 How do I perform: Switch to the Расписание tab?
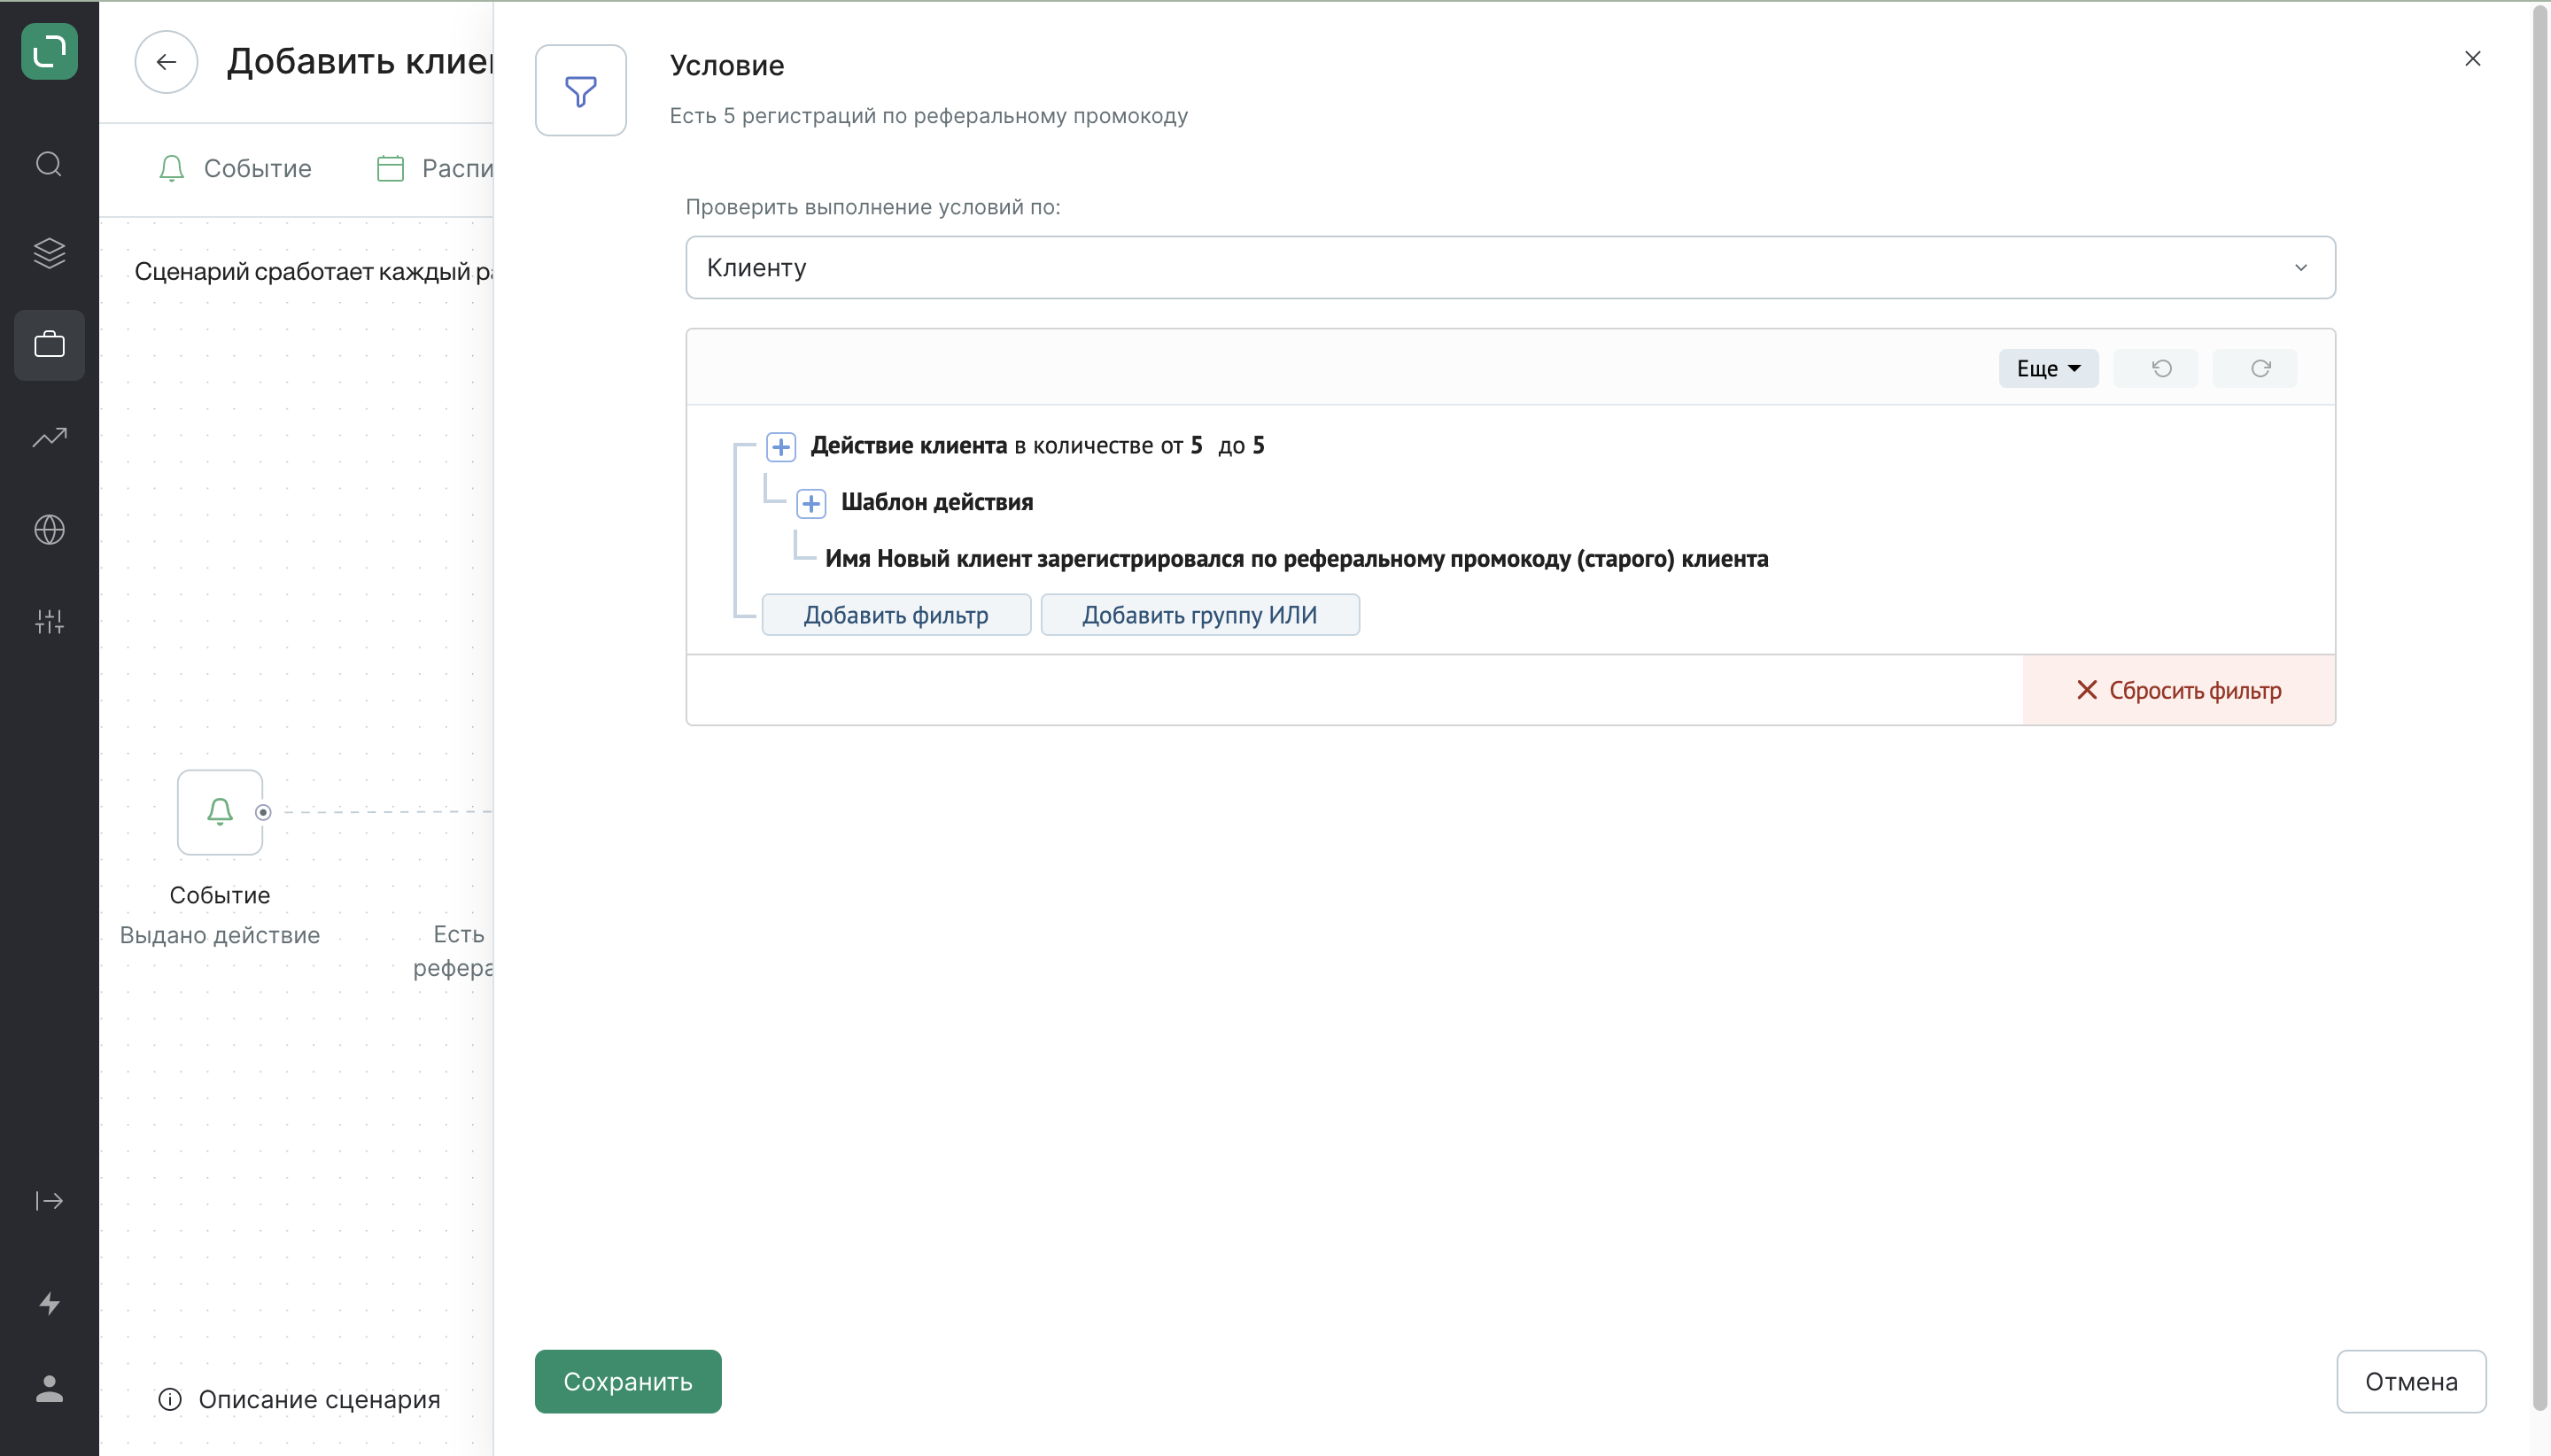(x=434, y=168)
